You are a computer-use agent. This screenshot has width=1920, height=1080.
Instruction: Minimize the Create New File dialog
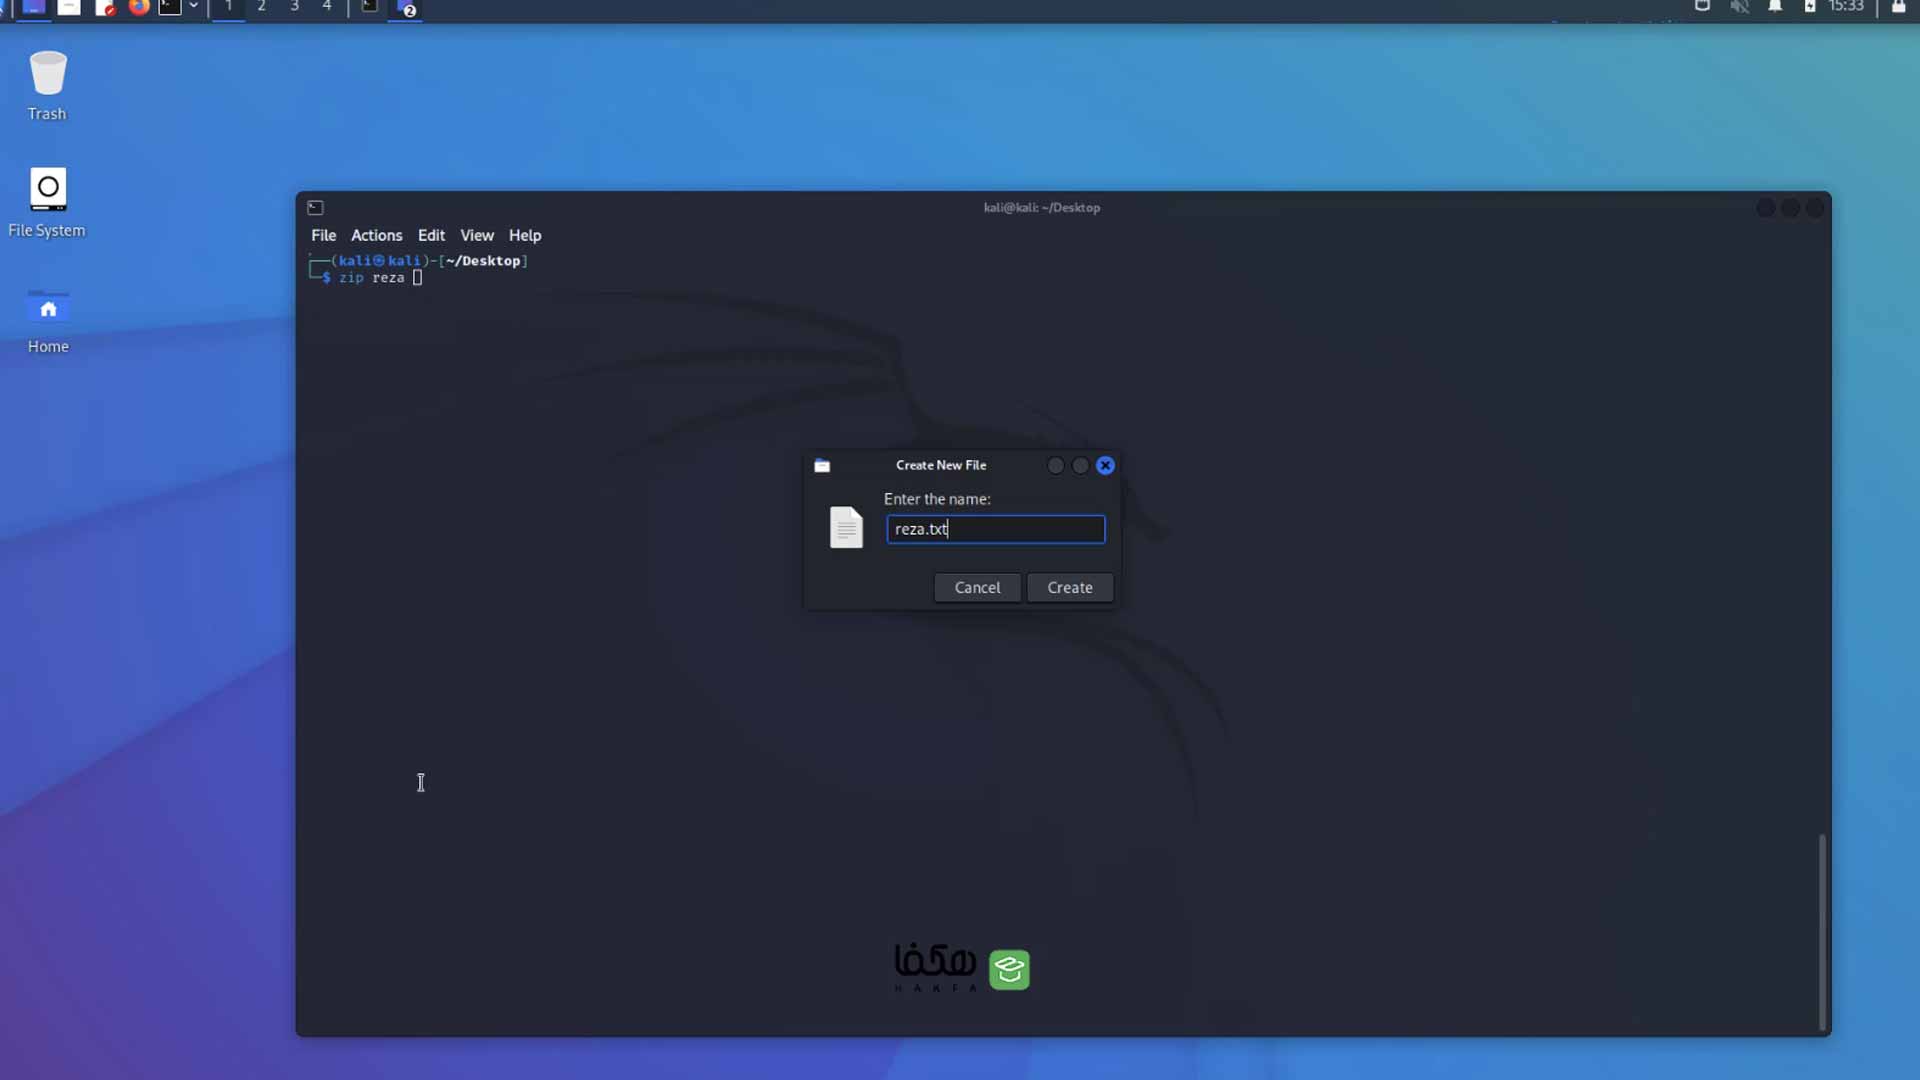1055,465
